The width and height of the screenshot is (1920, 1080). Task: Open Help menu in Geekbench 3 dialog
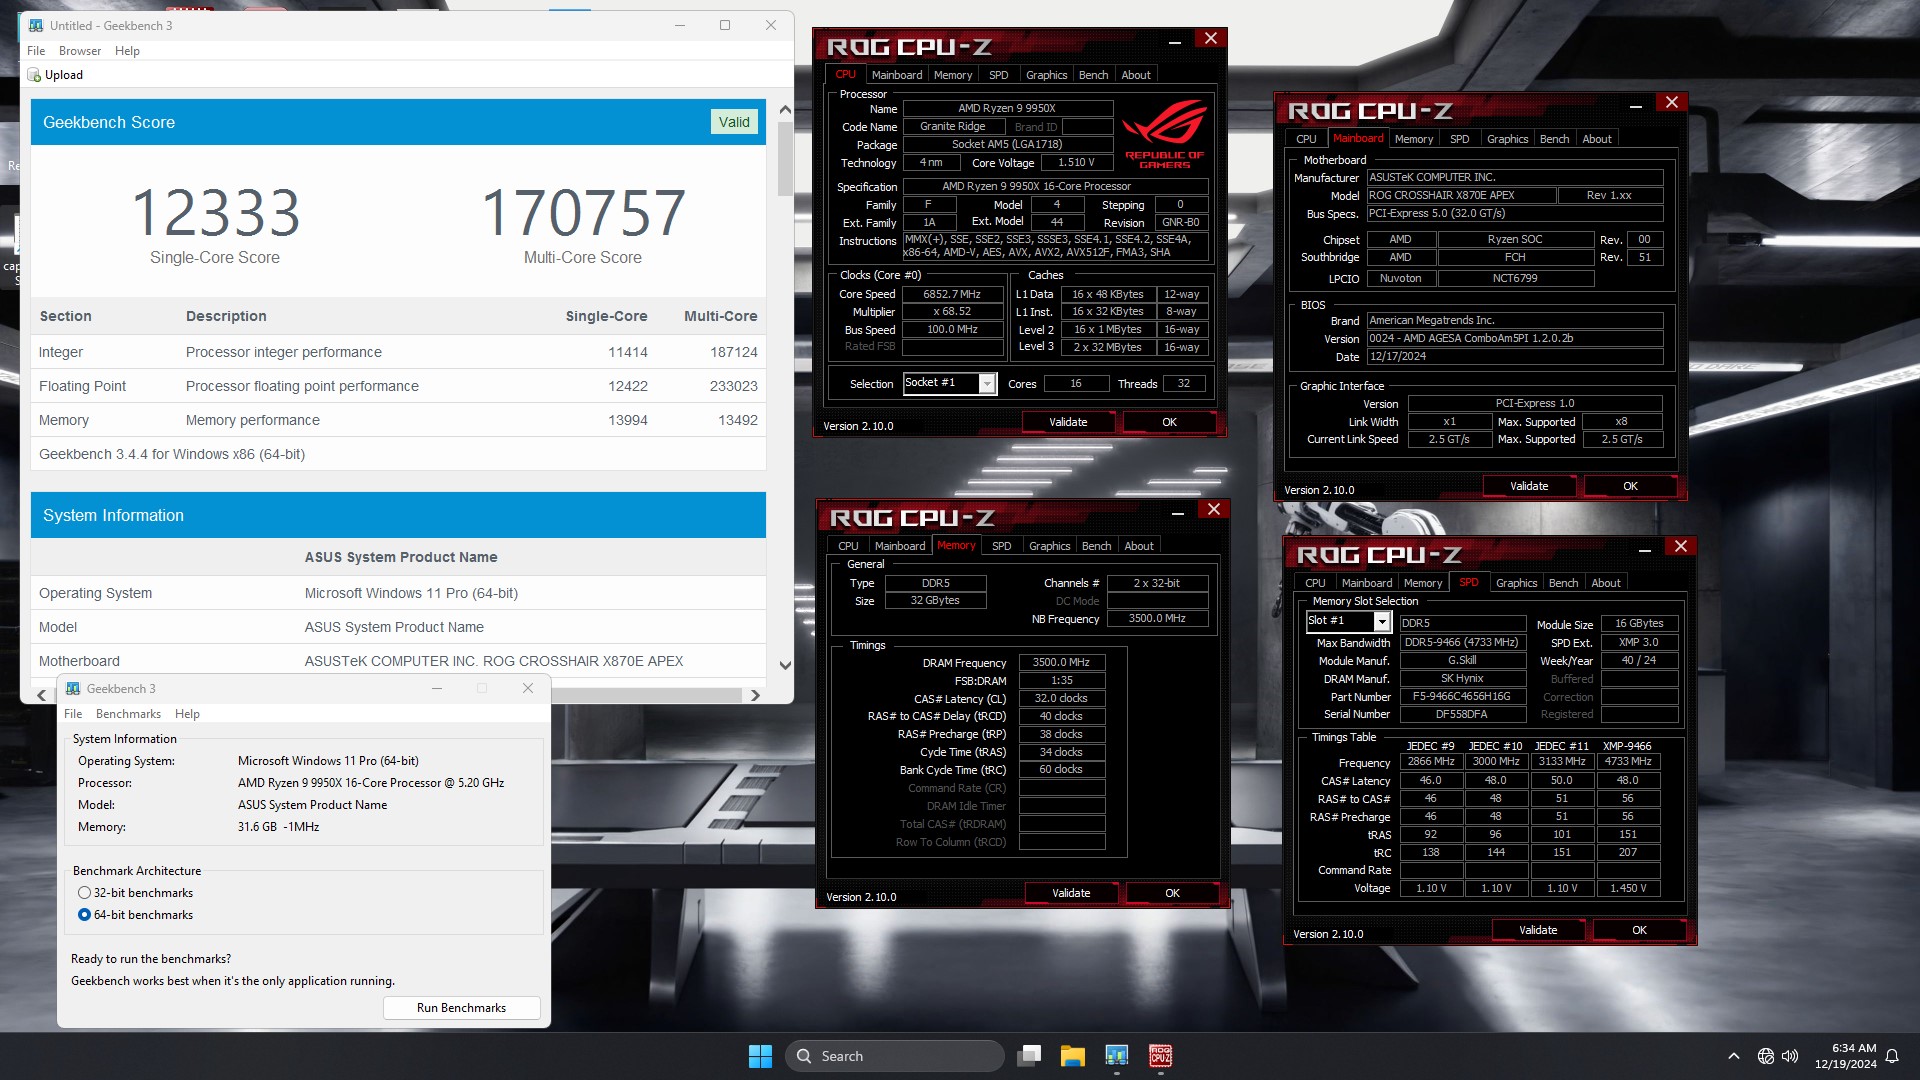coord(187,714)
